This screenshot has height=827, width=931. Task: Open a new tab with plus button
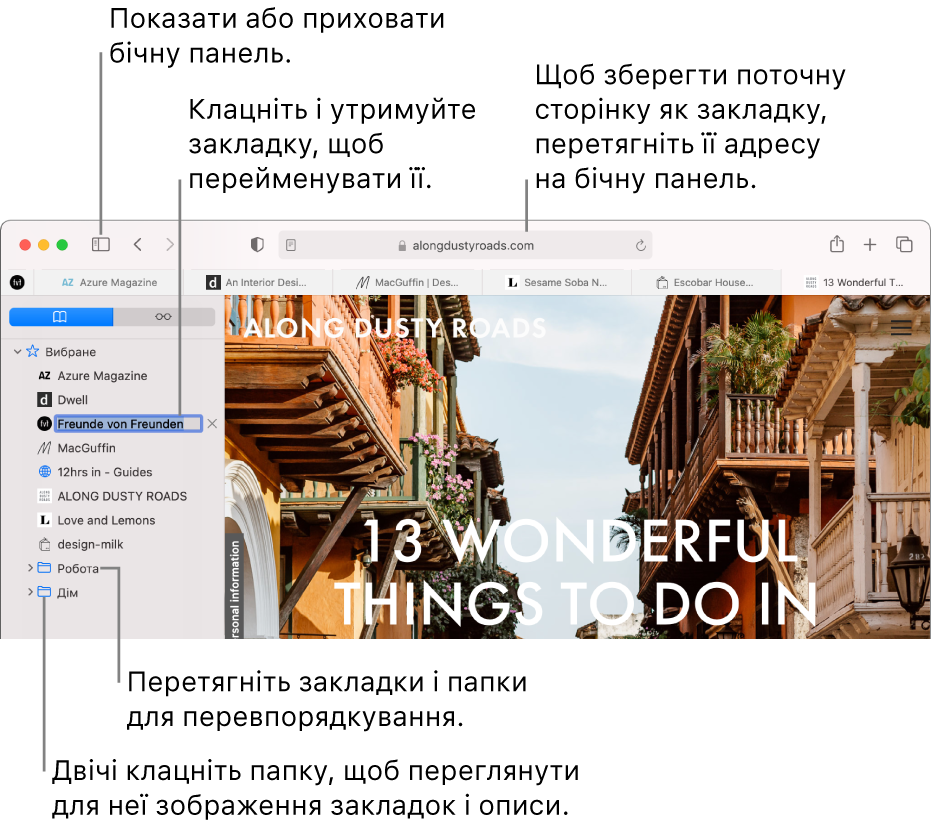click(870, 244)
